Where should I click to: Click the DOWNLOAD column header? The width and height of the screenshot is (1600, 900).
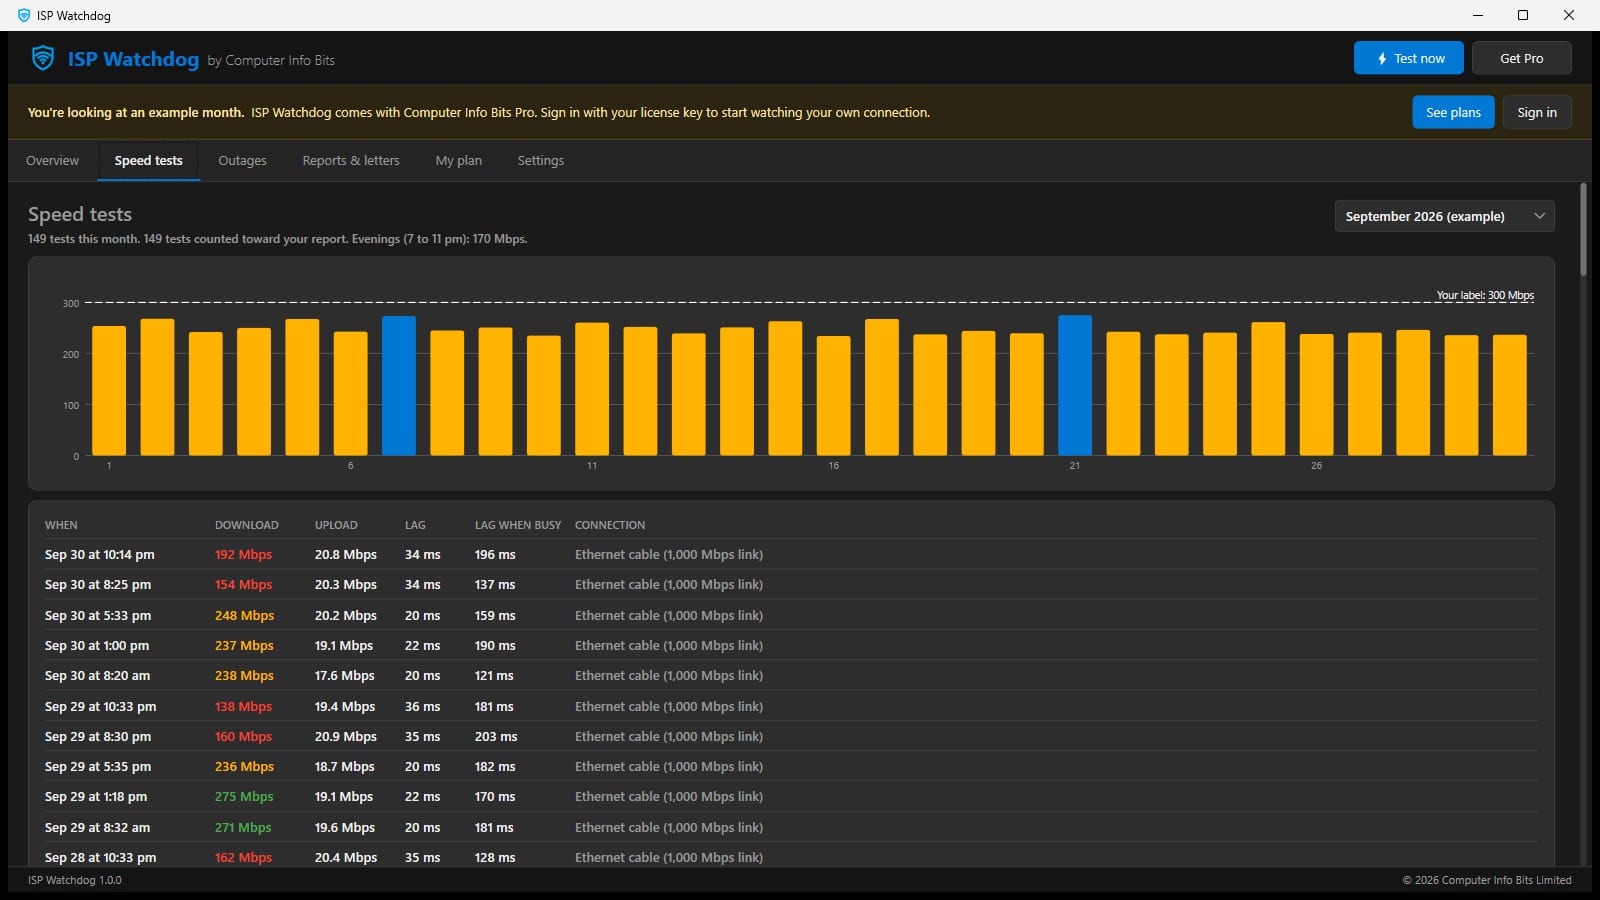click(247, 525)
